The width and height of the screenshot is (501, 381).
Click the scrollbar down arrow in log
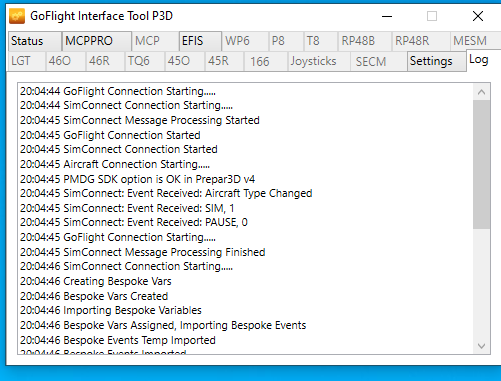481,346
